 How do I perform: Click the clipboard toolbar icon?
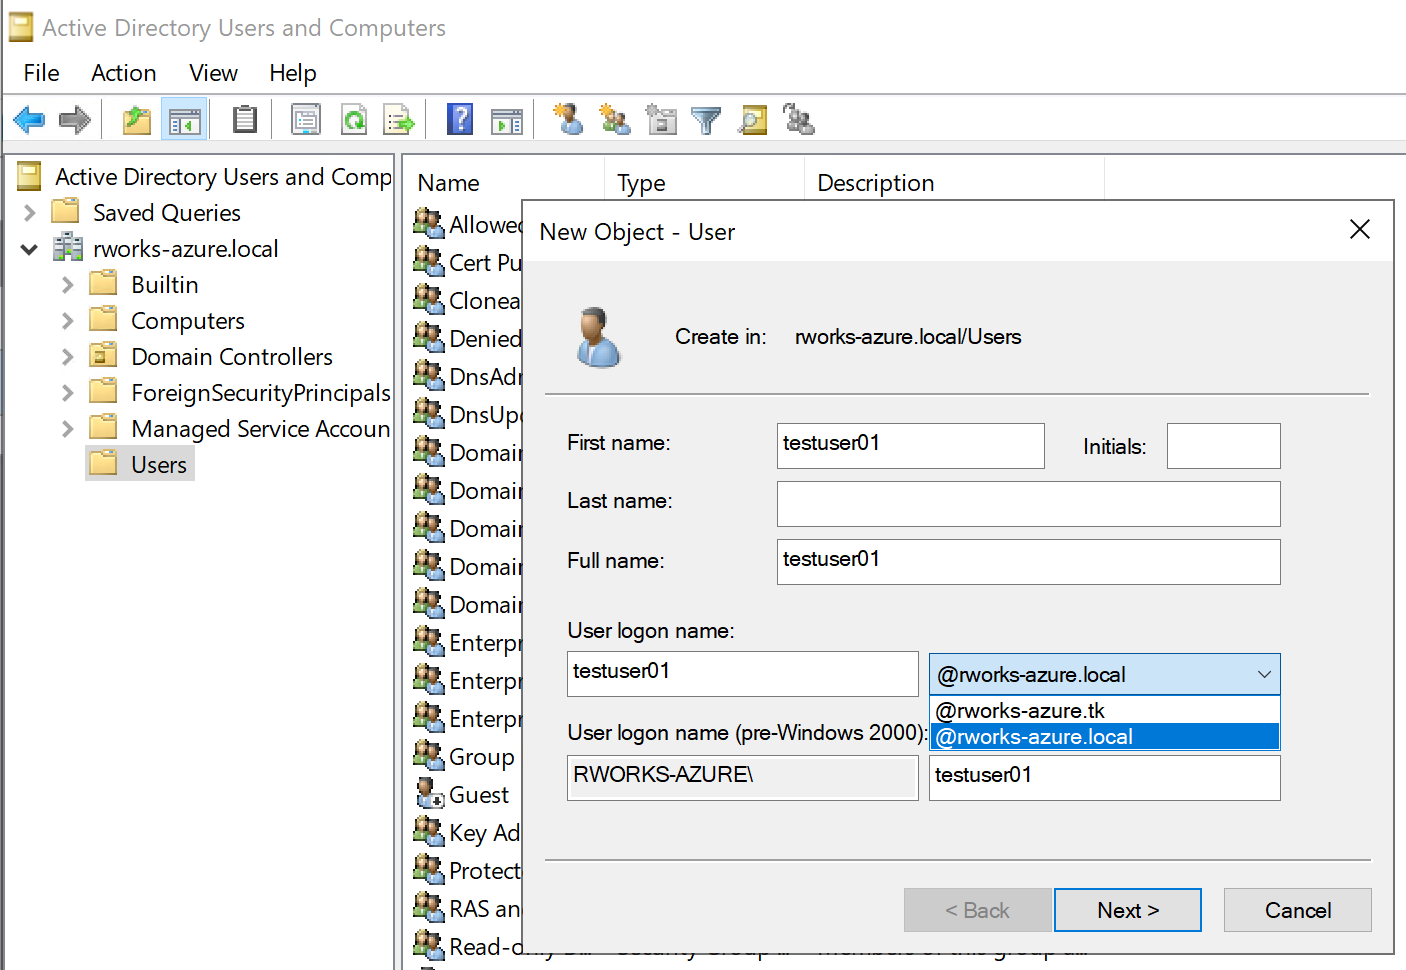[x=244, y=120]
